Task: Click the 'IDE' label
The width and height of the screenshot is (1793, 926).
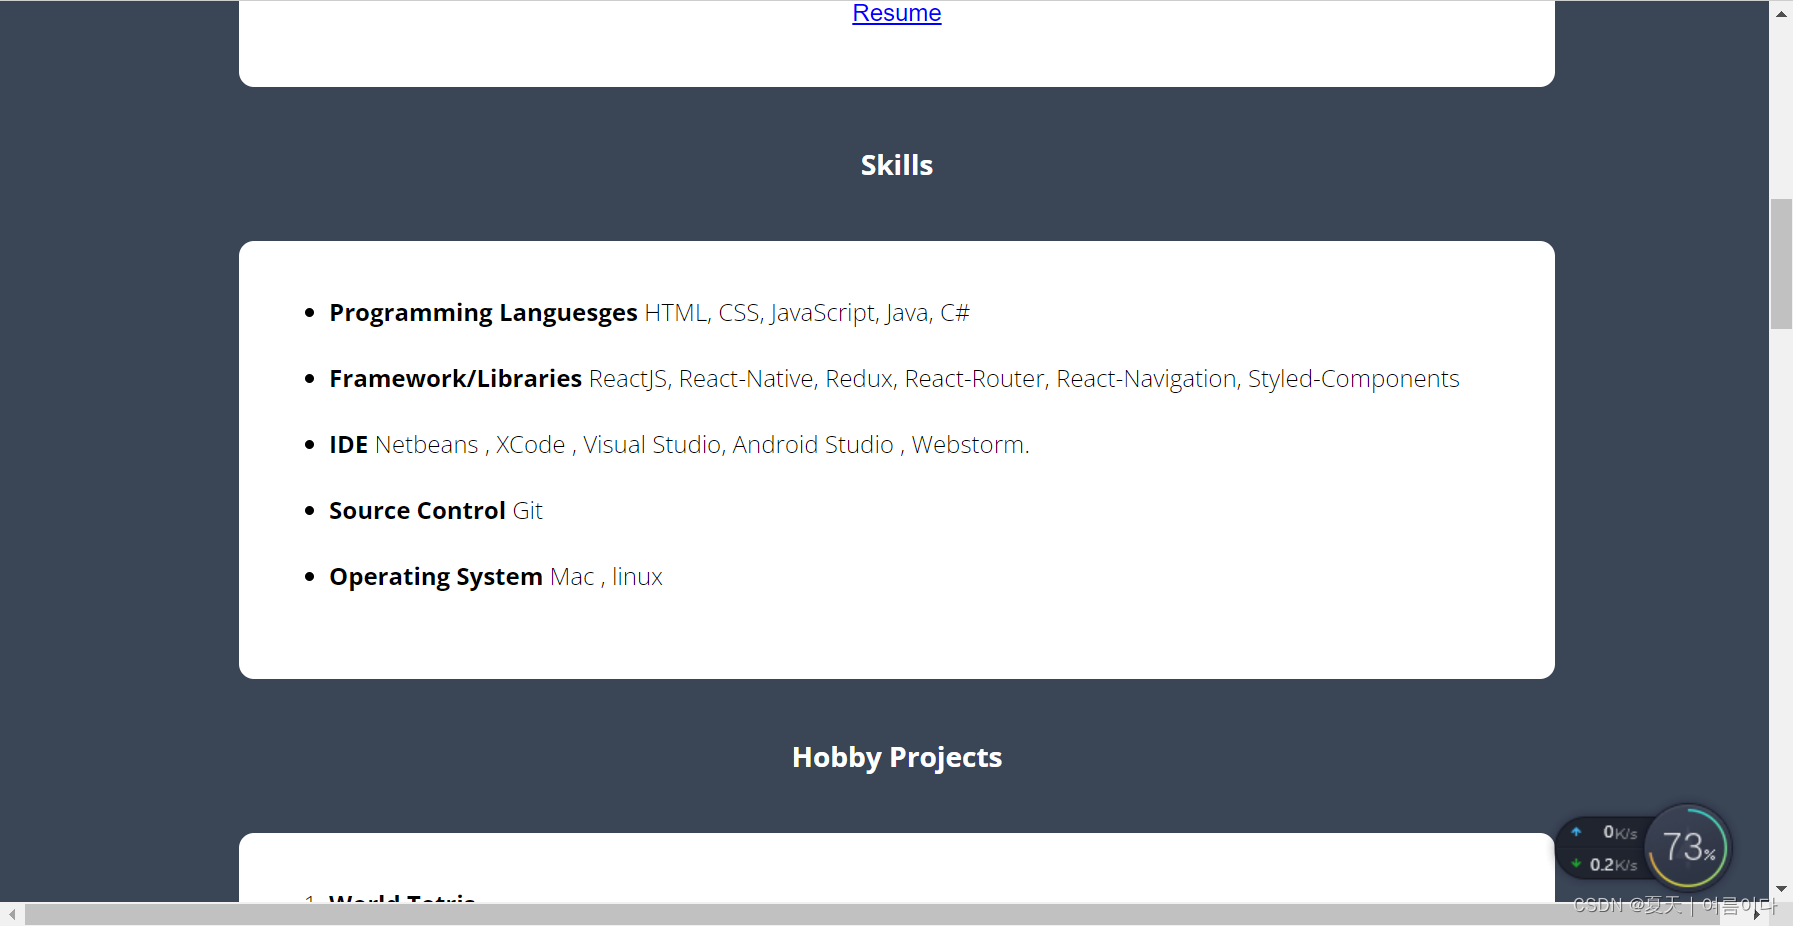Action: (x=348, y=445)
